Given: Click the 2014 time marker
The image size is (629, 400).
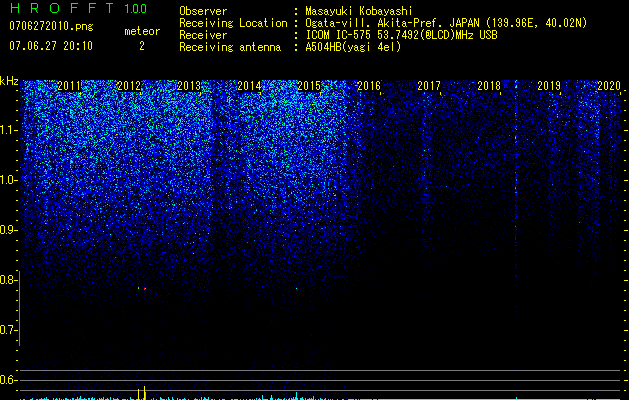Looking at the screenshot, I should point(249,86).
